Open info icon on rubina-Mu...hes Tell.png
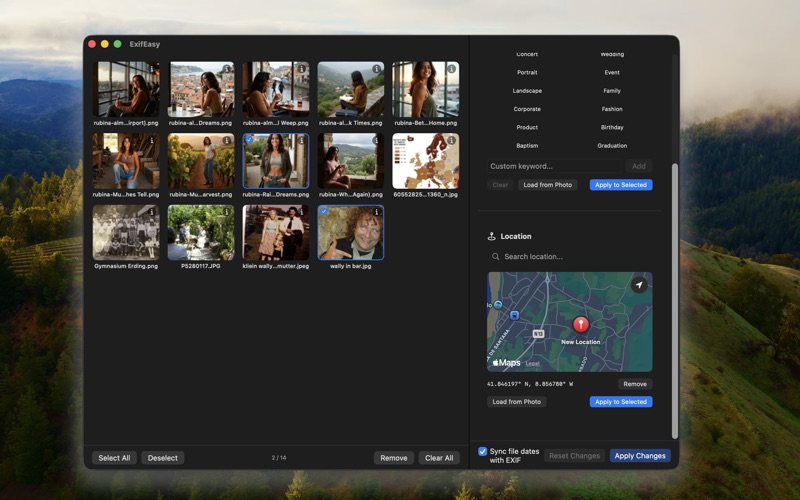The image size is (800, 500). pos(152,140)
